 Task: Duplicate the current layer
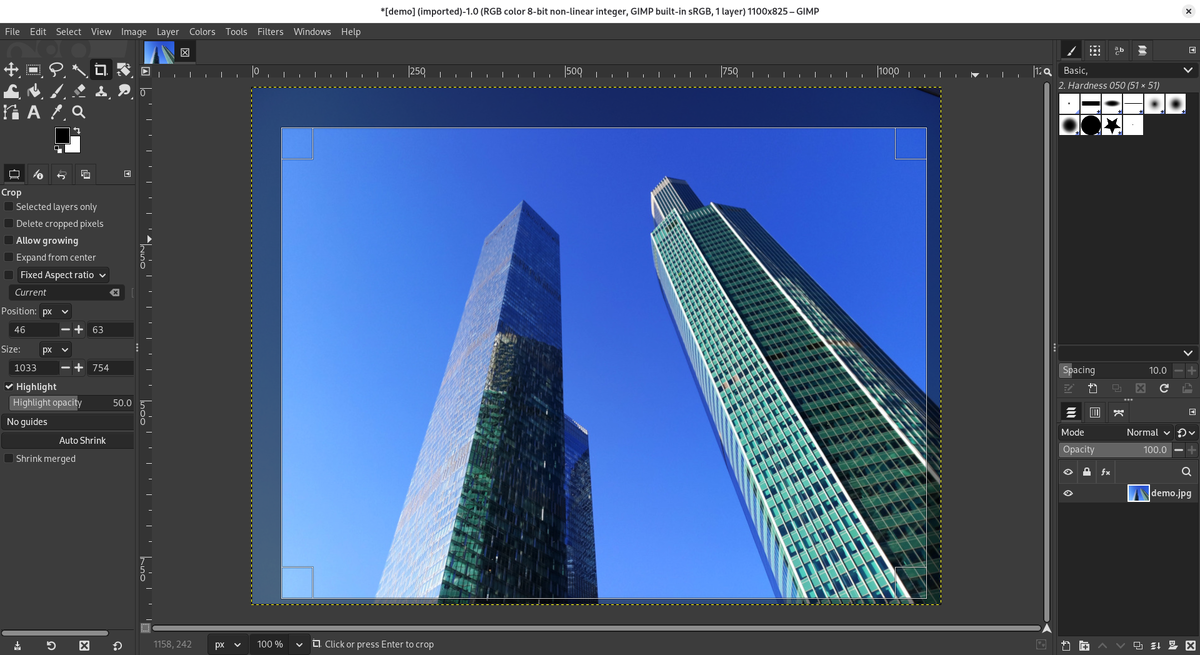(1139, 645)
